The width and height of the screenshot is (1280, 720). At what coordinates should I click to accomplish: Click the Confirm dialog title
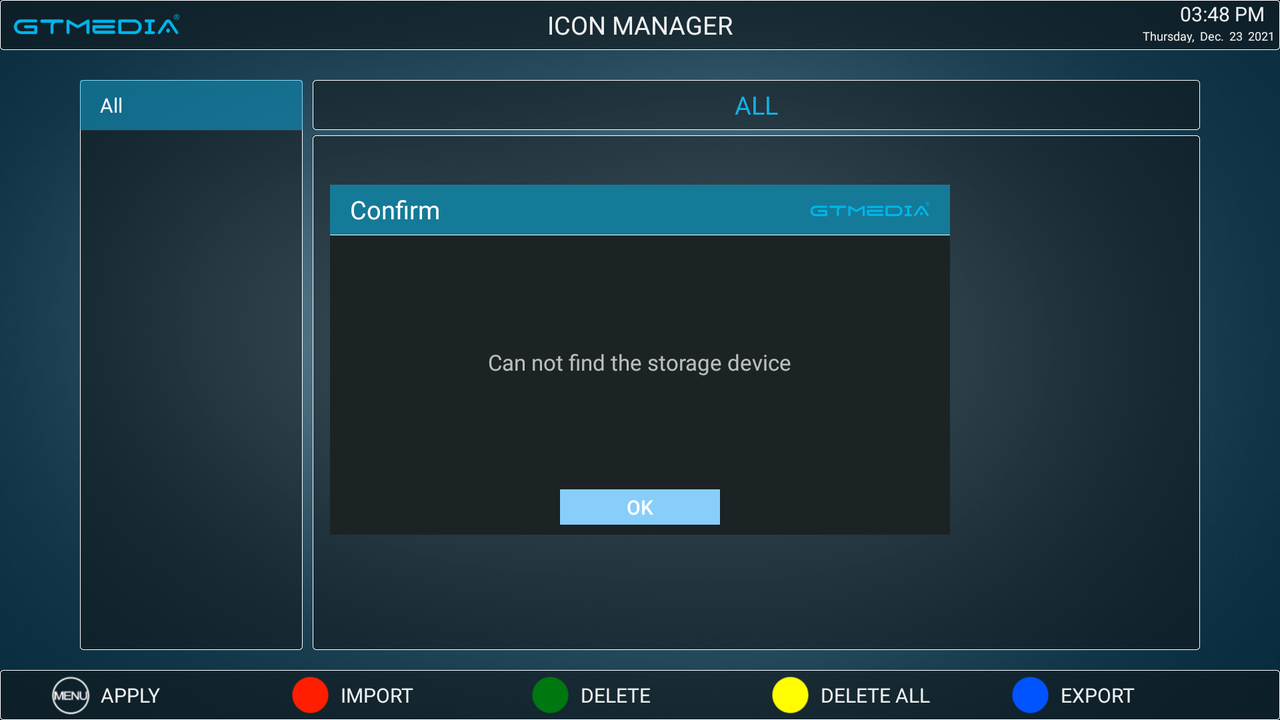pos(395,211)
